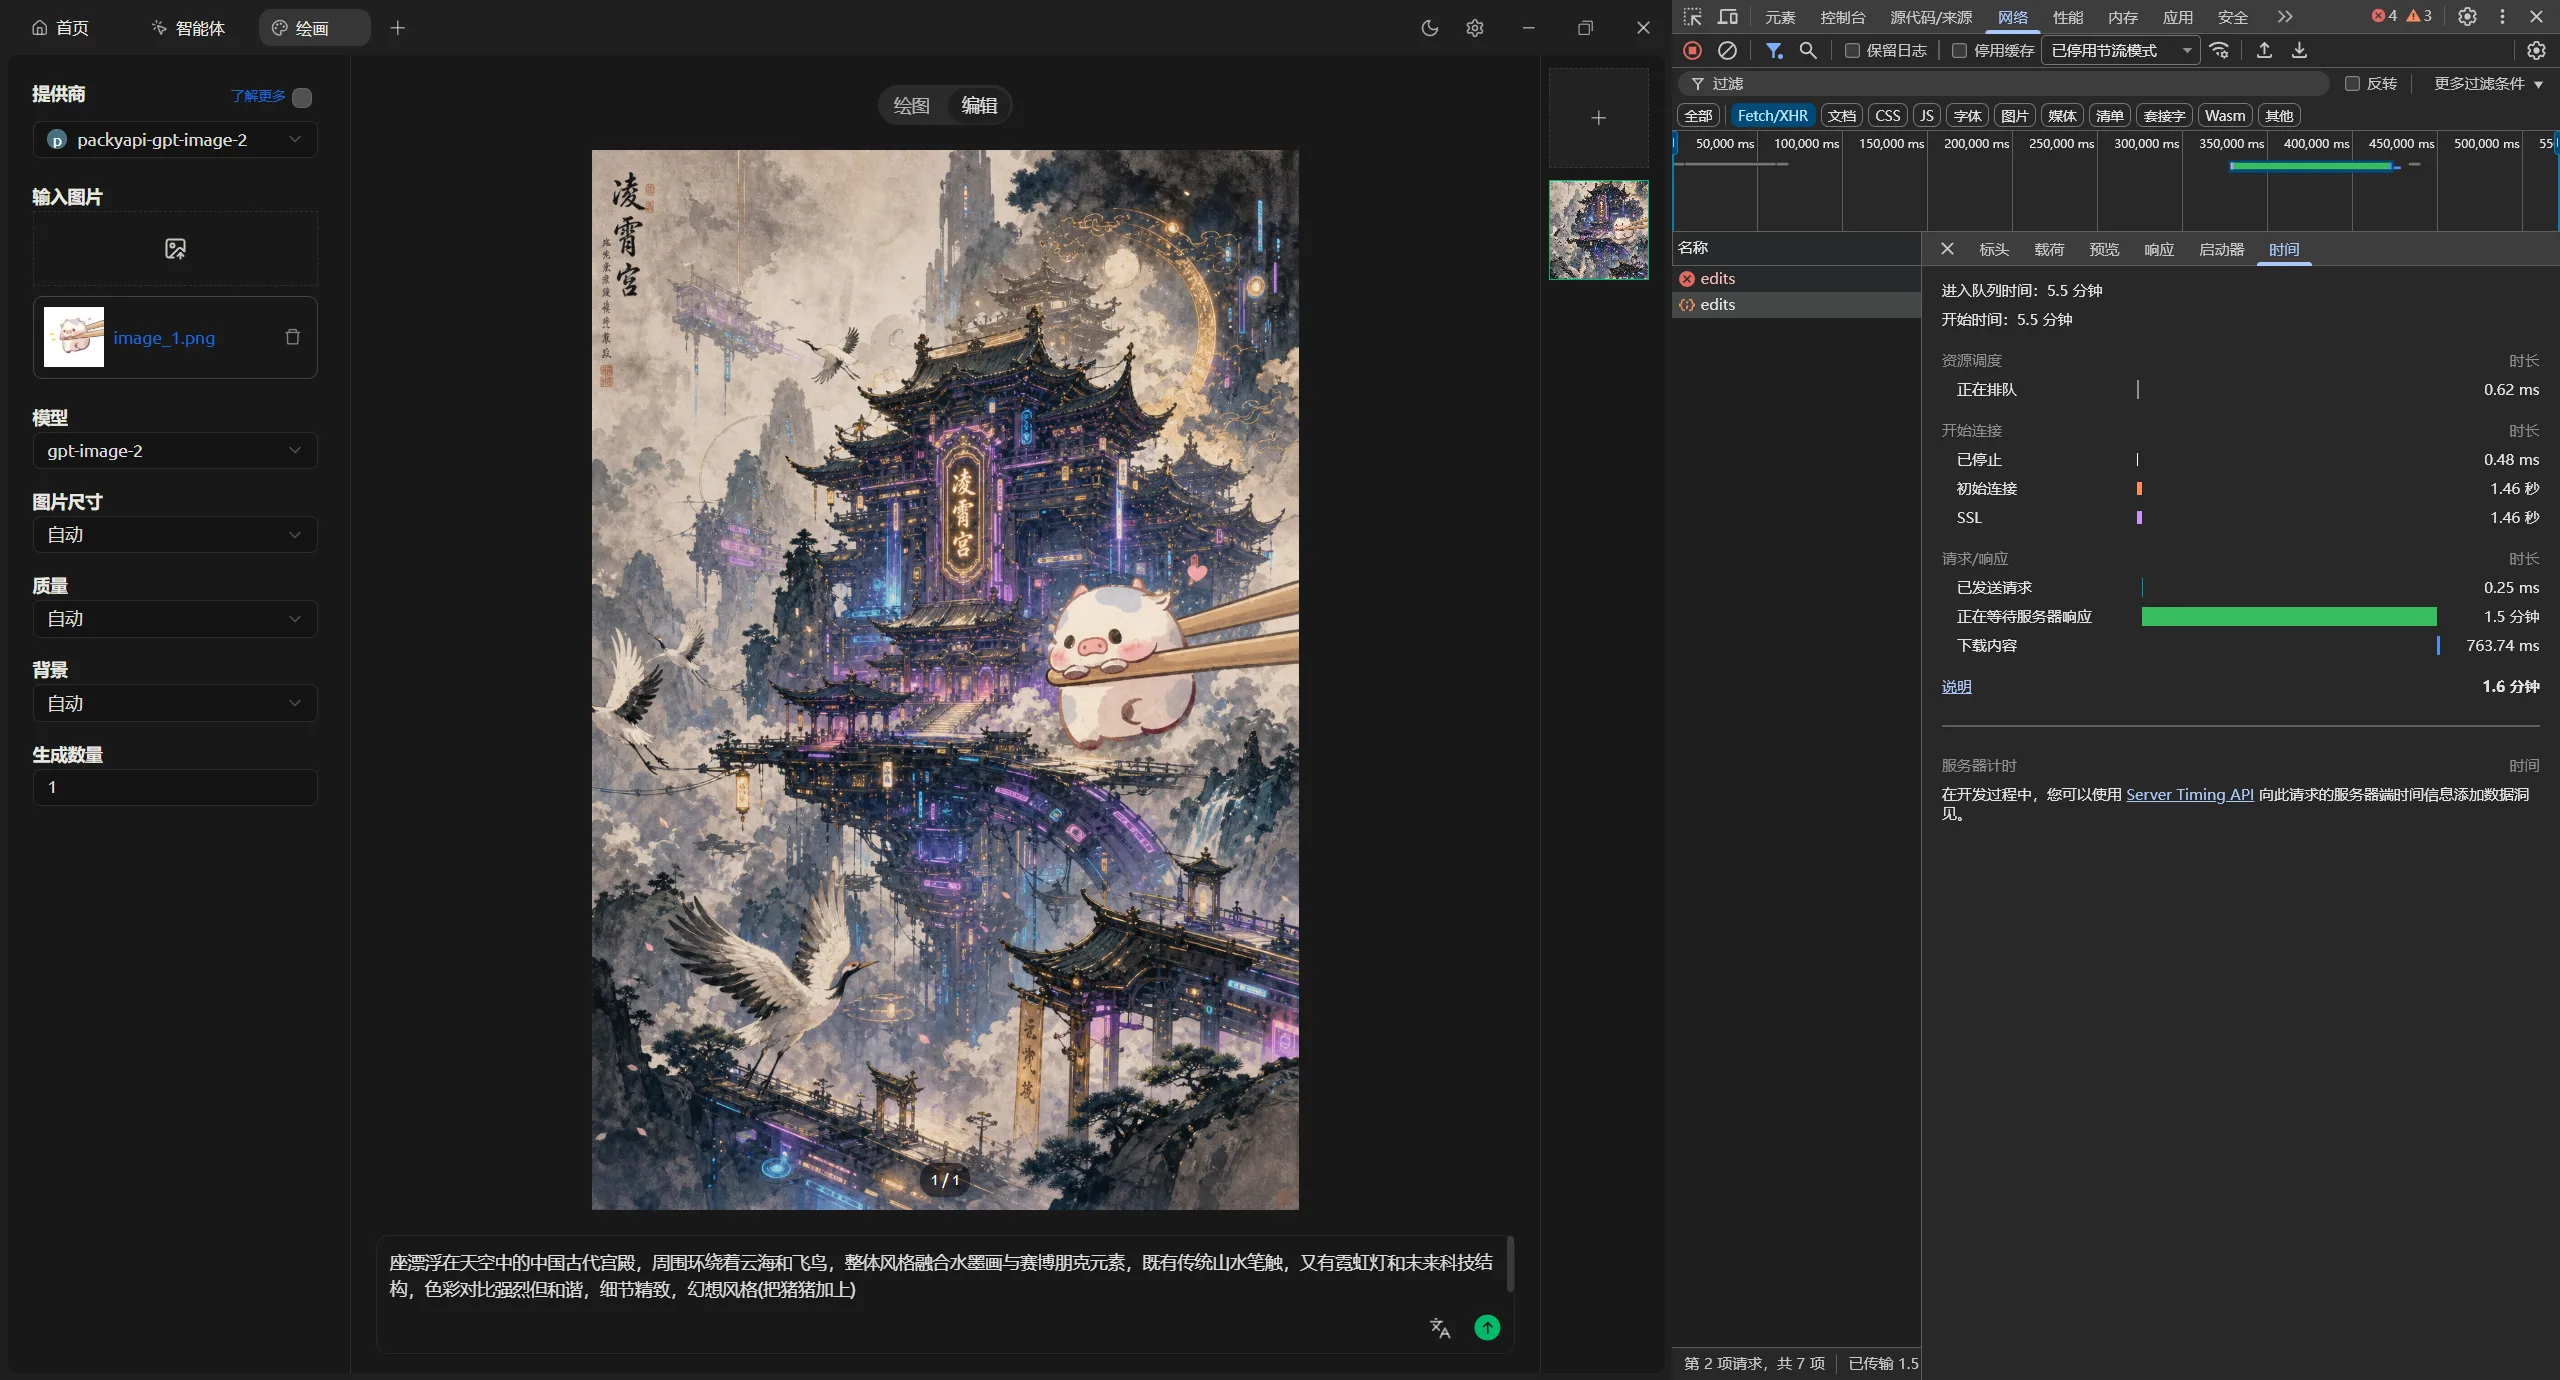Filter by Fetch/XHR type
Screen dimensions: 2560x1380
click(x=1772, y=116)
